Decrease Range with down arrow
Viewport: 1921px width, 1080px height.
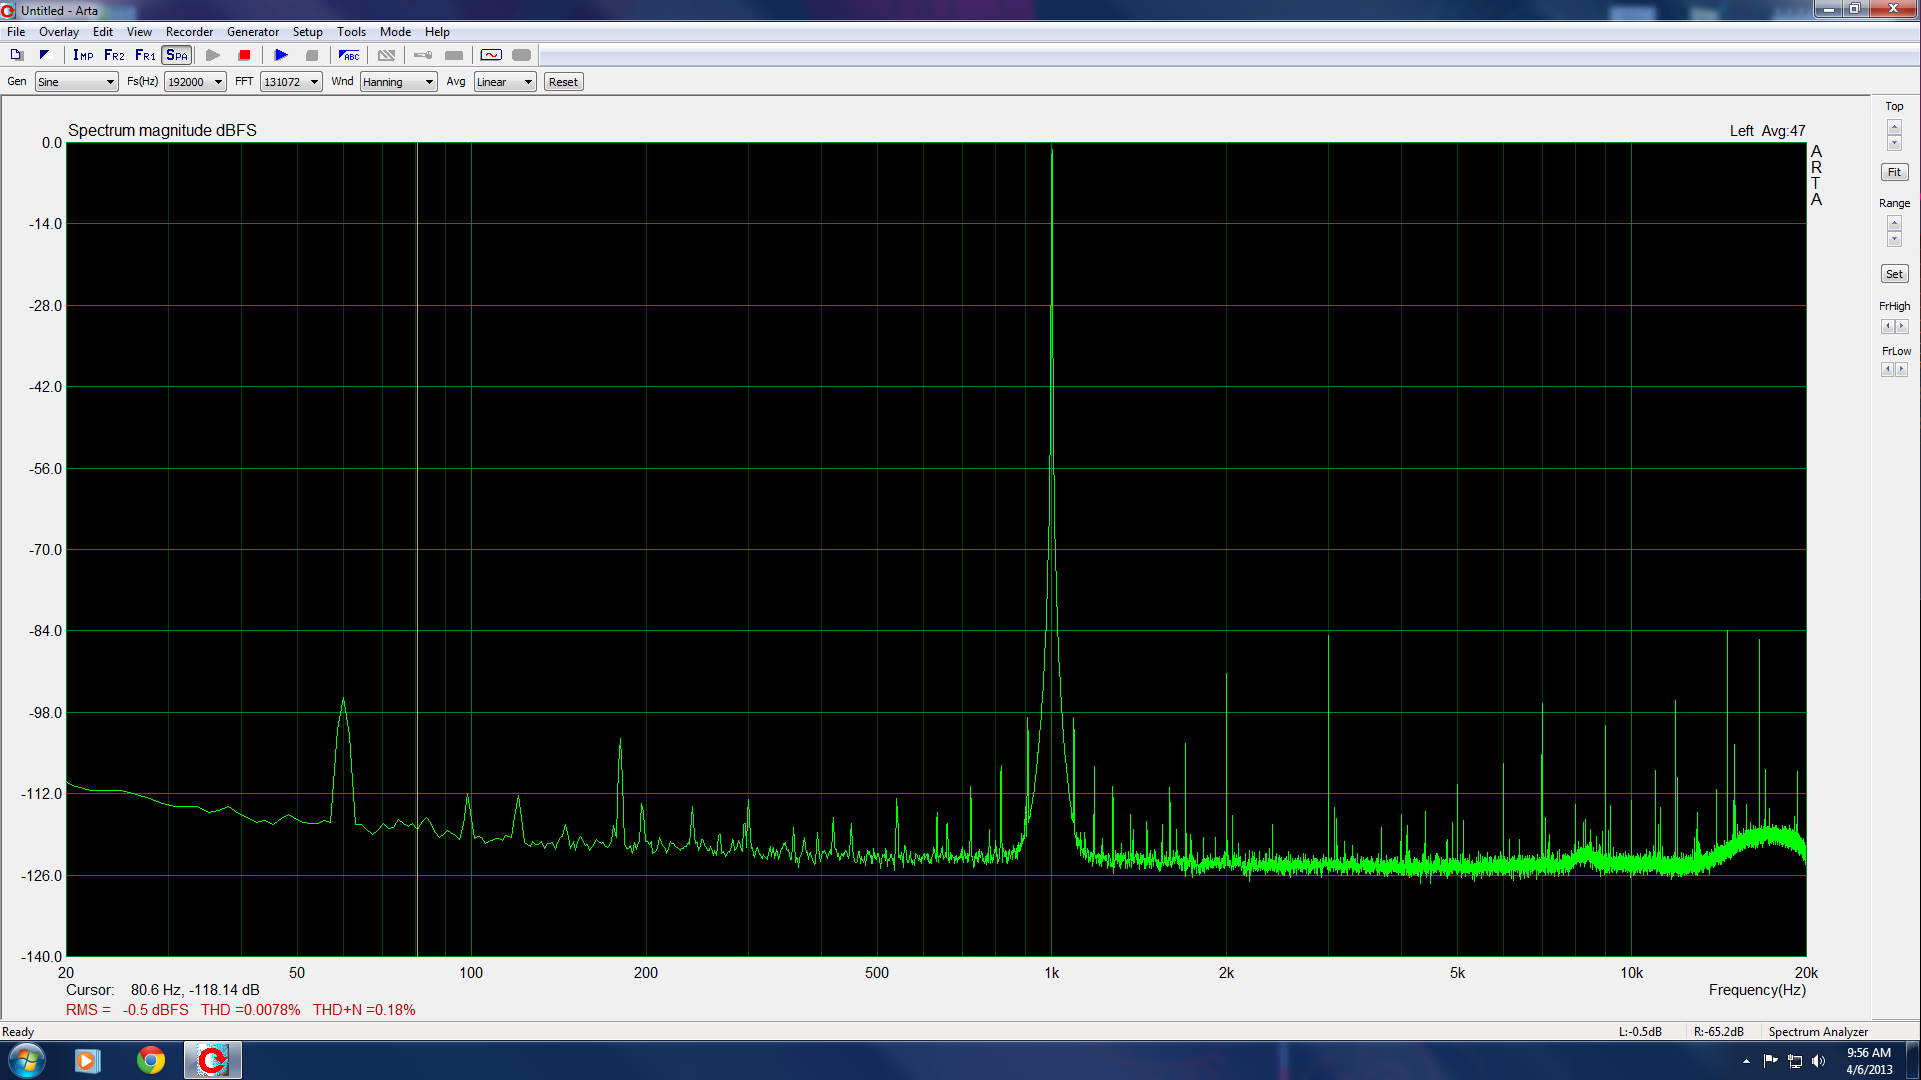[x=1894, y=239]
